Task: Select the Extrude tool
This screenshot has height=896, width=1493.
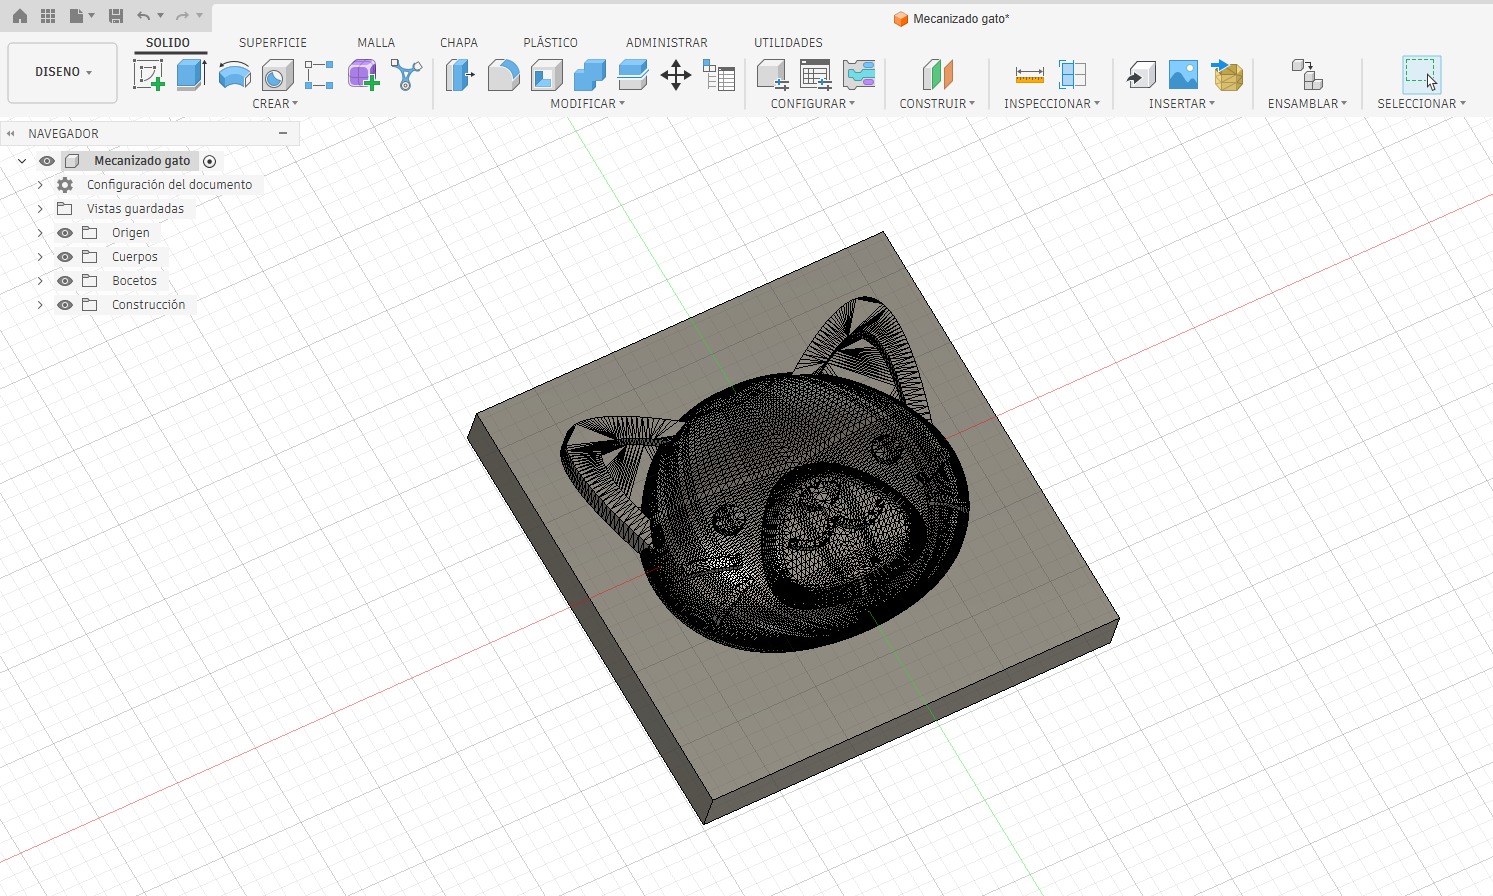Action: coord(191,75)
